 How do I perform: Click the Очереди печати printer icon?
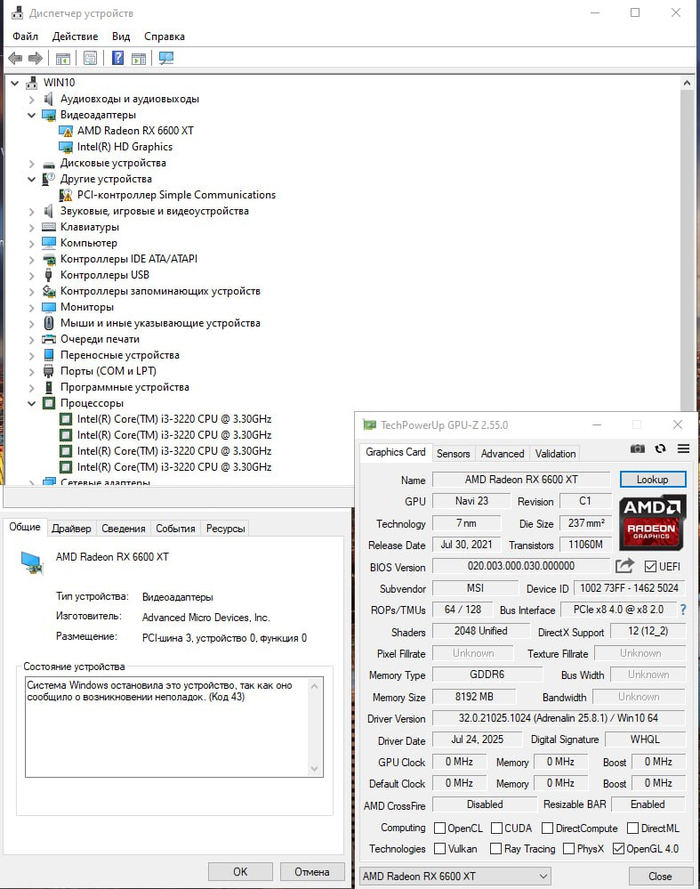[x=49, y=339]
